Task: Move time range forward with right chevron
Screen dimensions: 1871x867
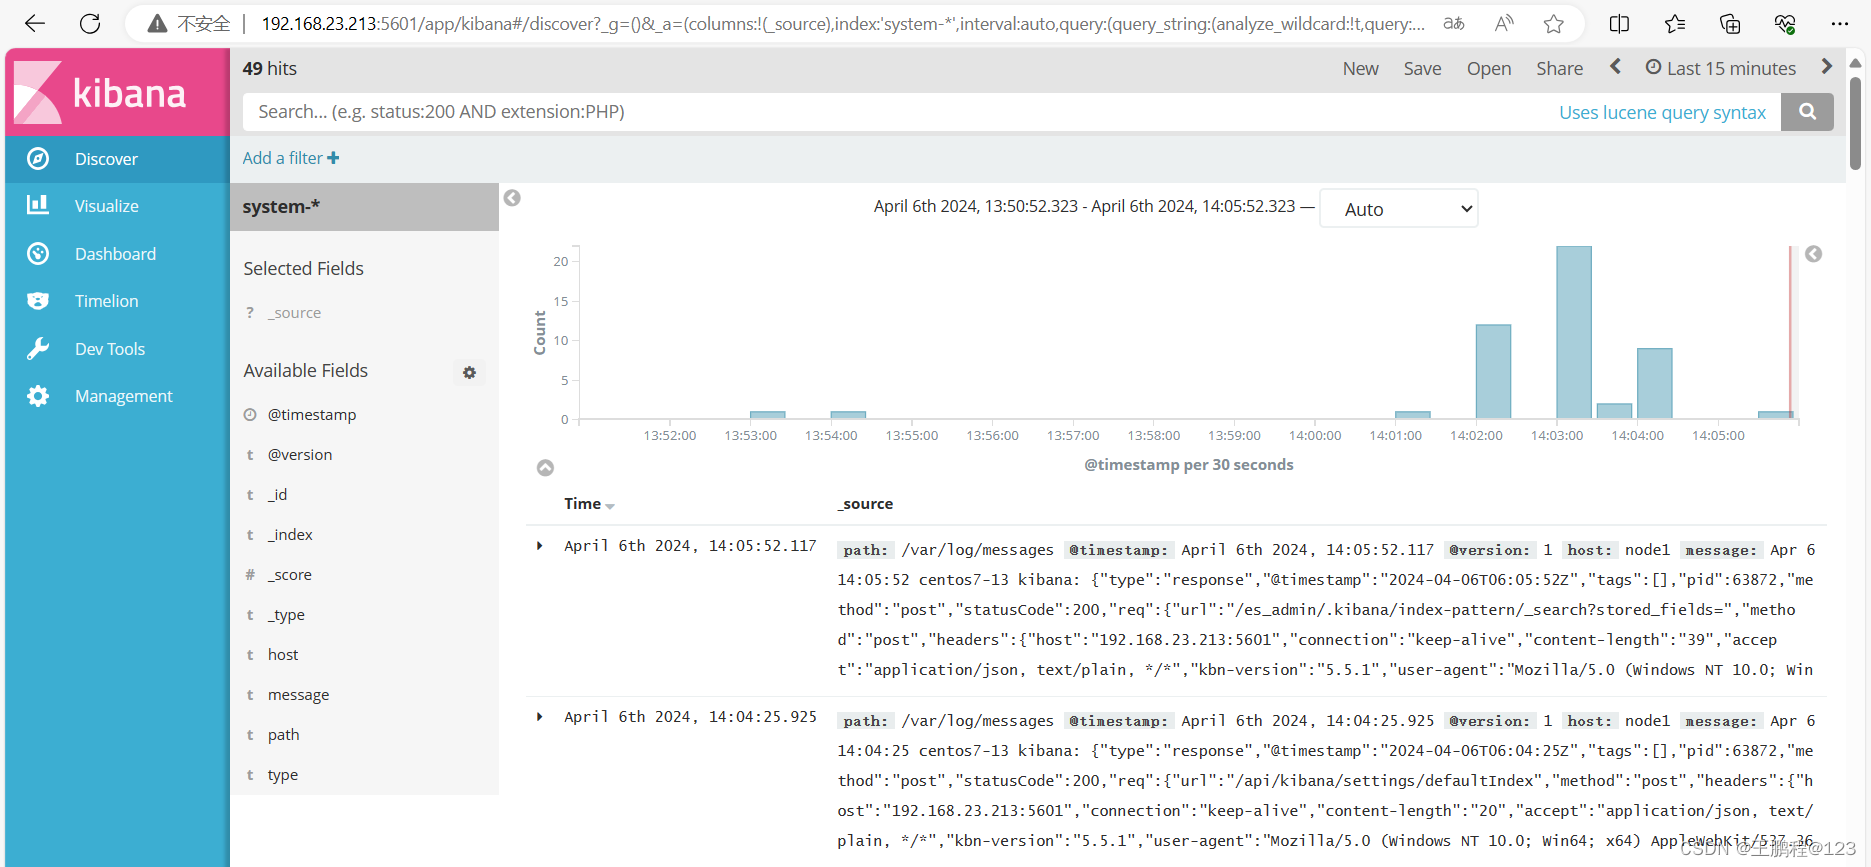Action: point(1827,66)
